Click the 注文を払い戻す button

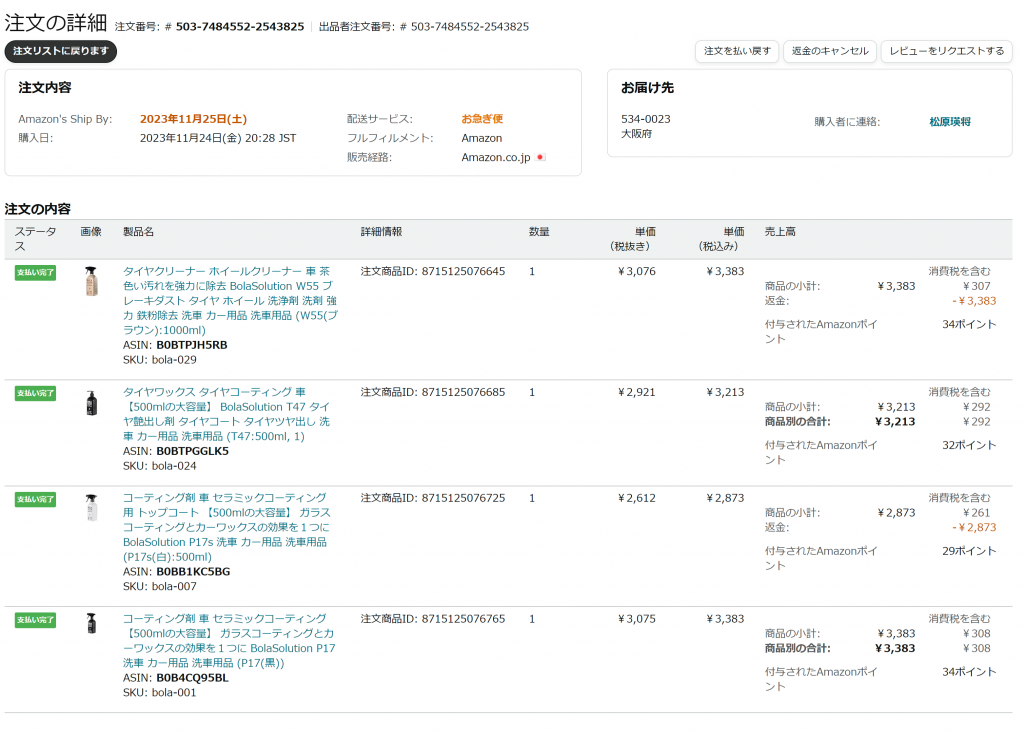click(x=737, y=51)
